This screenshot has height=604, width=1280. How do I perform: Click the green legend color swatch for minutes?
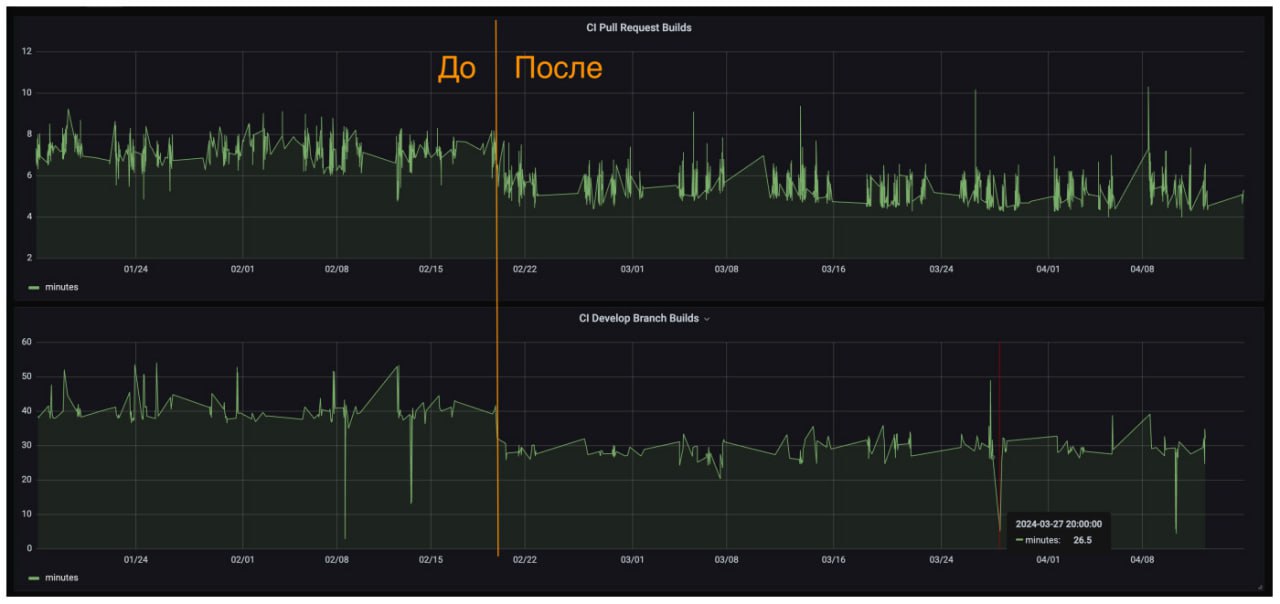tap(31, 287)
